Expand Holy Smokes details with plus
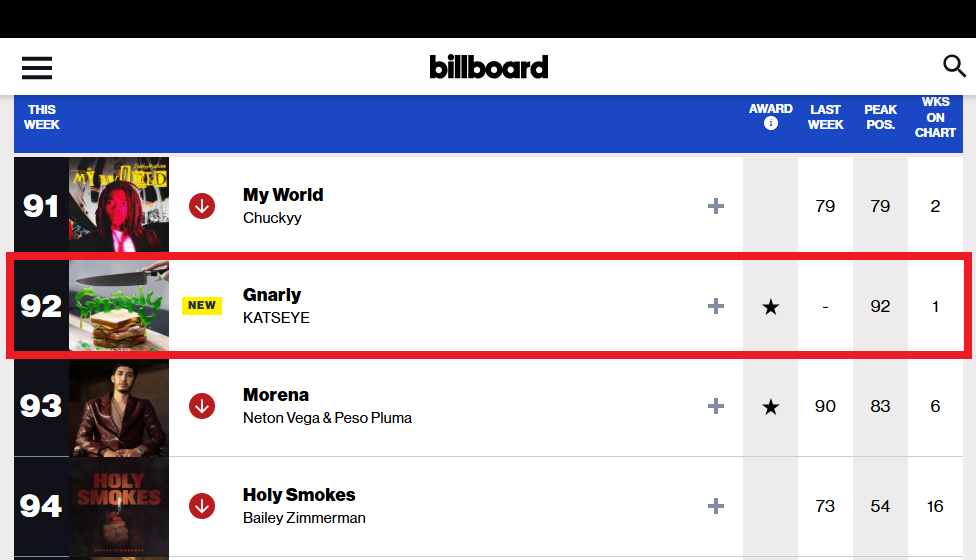 point(716,506)
